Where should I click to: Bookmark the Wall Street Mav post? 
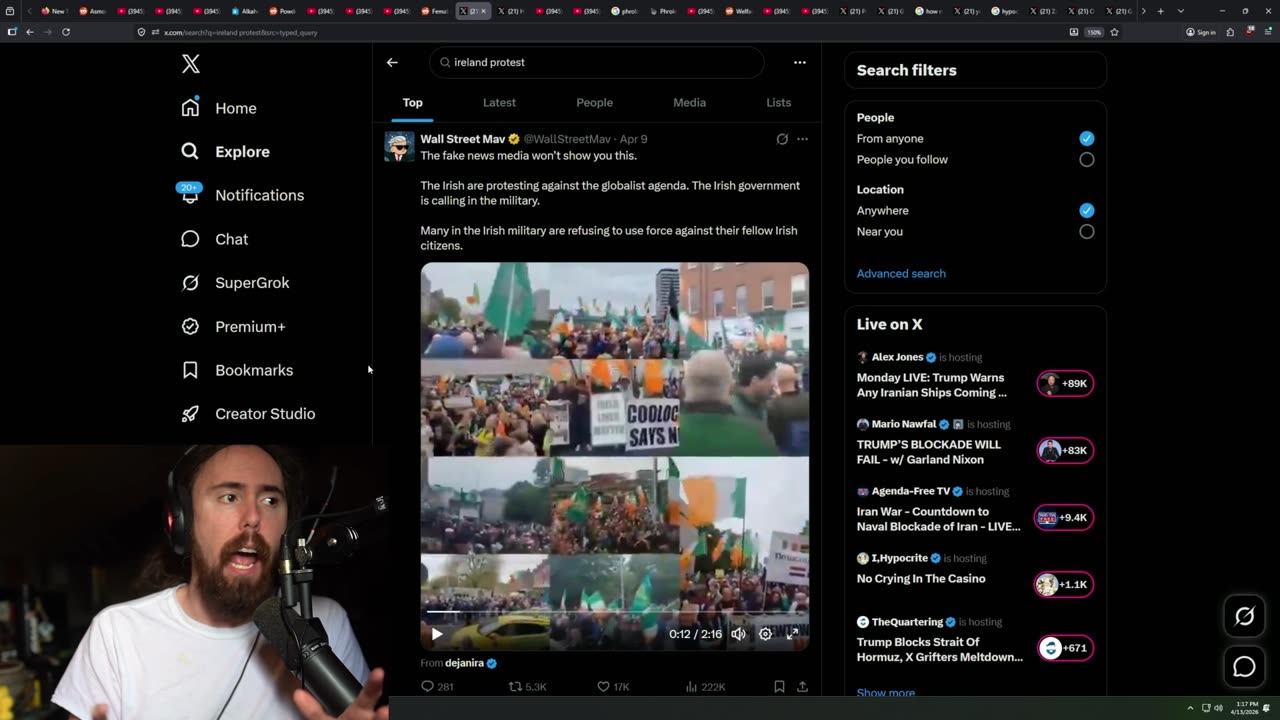tap(779, 687)
